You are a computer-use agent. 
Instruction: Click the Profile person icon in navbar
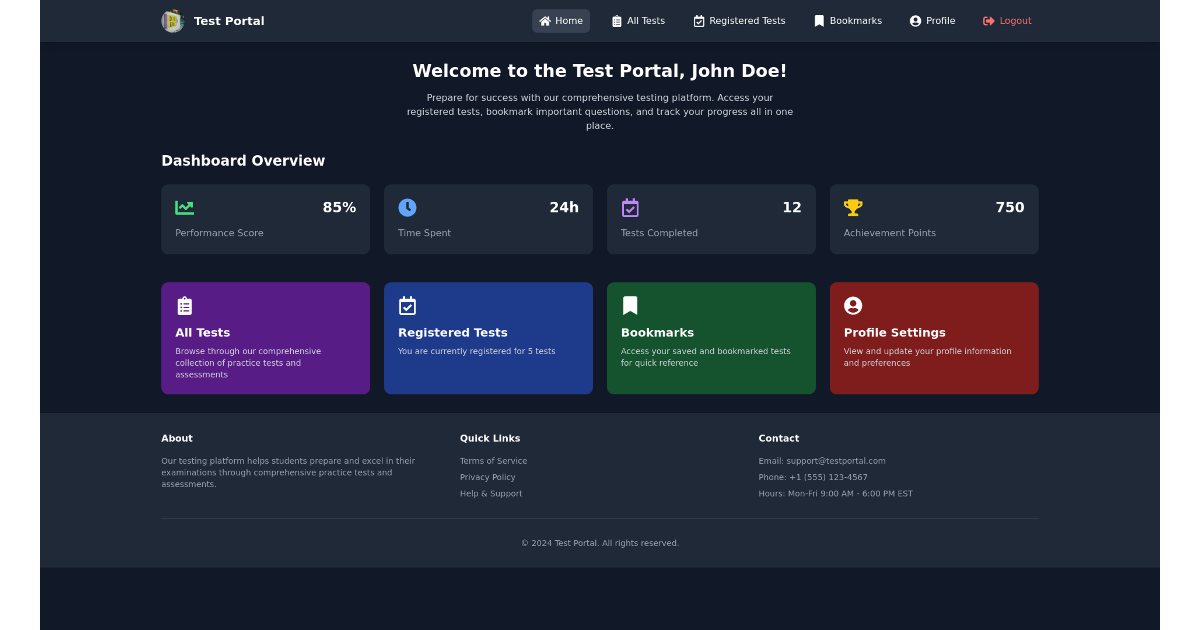coord(913,20)
